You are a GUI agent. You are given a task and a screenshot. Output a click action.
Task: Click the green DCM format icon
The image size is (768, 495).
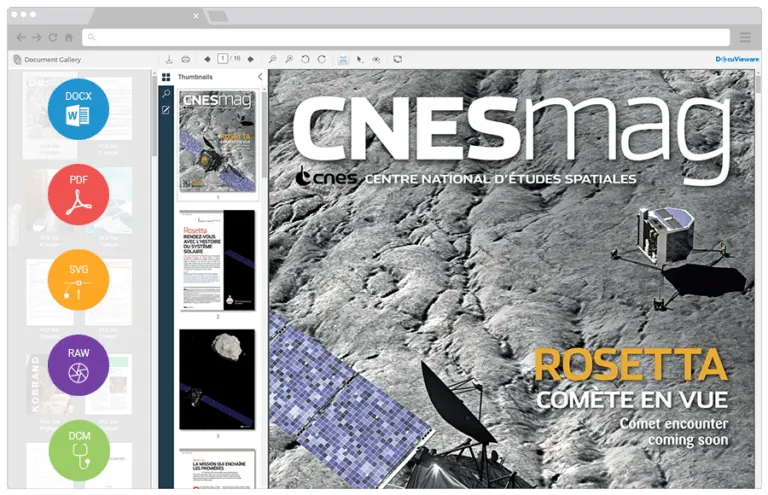tap(79, 450)
